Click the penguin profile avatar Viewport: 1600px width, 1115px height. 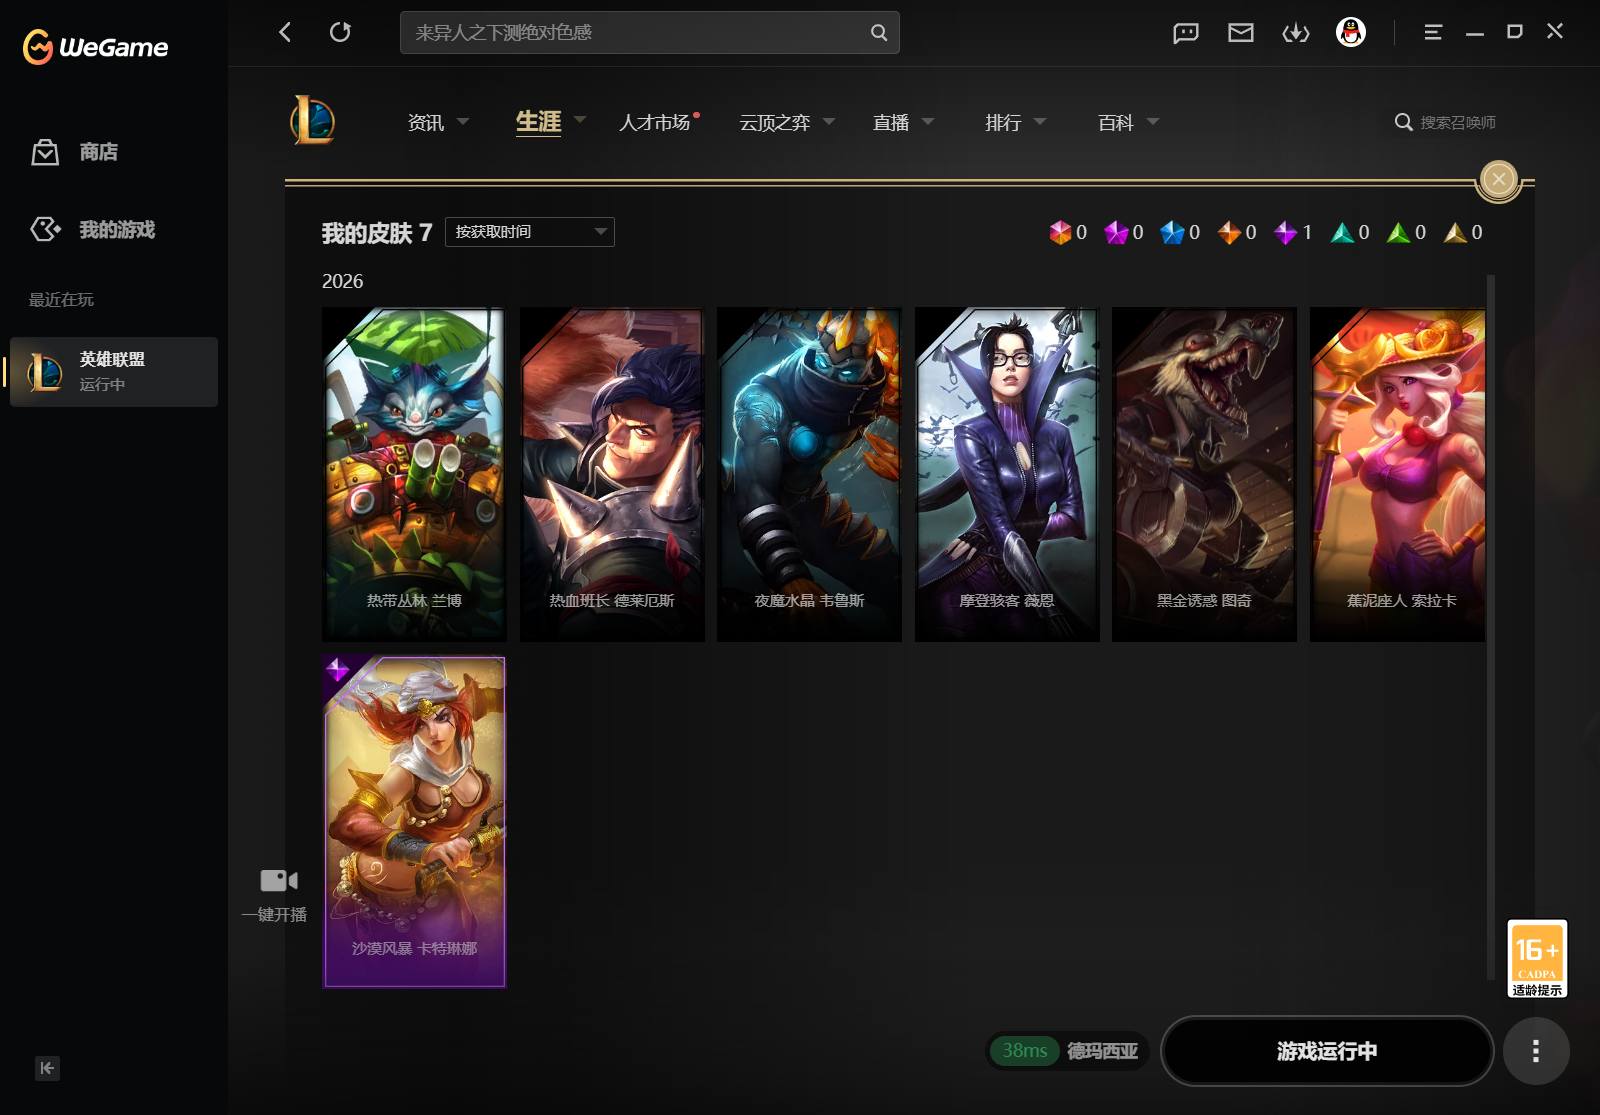[1351, 33]
